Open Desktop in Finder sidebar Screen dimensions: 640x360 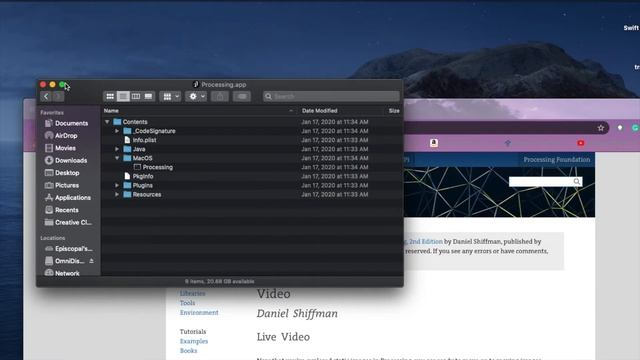[67, 173]
